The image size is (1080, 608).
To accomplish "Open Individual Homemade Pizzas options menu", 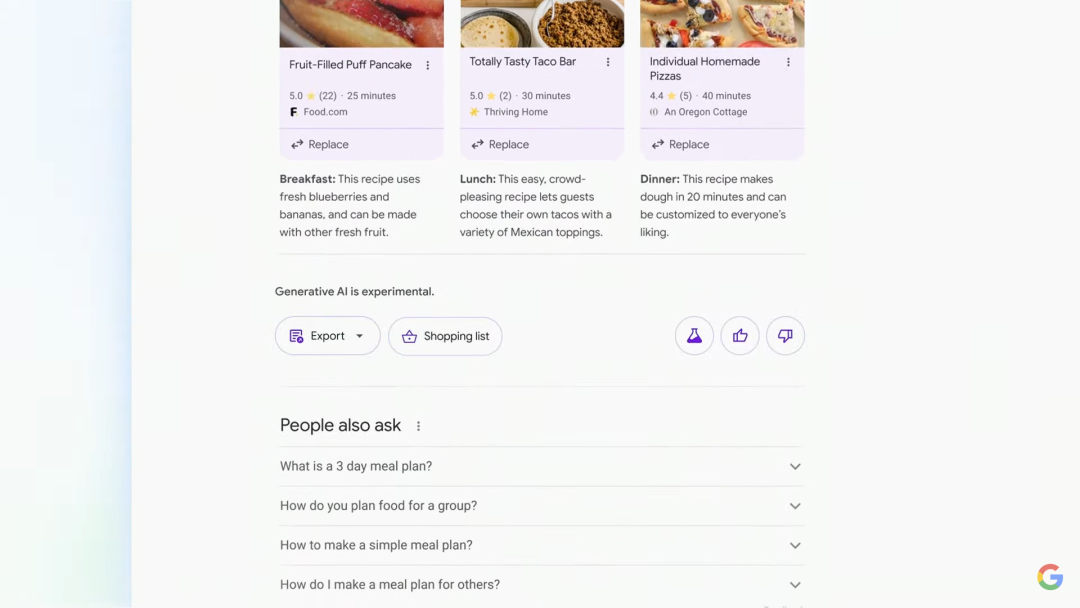I will pos(788,62).
